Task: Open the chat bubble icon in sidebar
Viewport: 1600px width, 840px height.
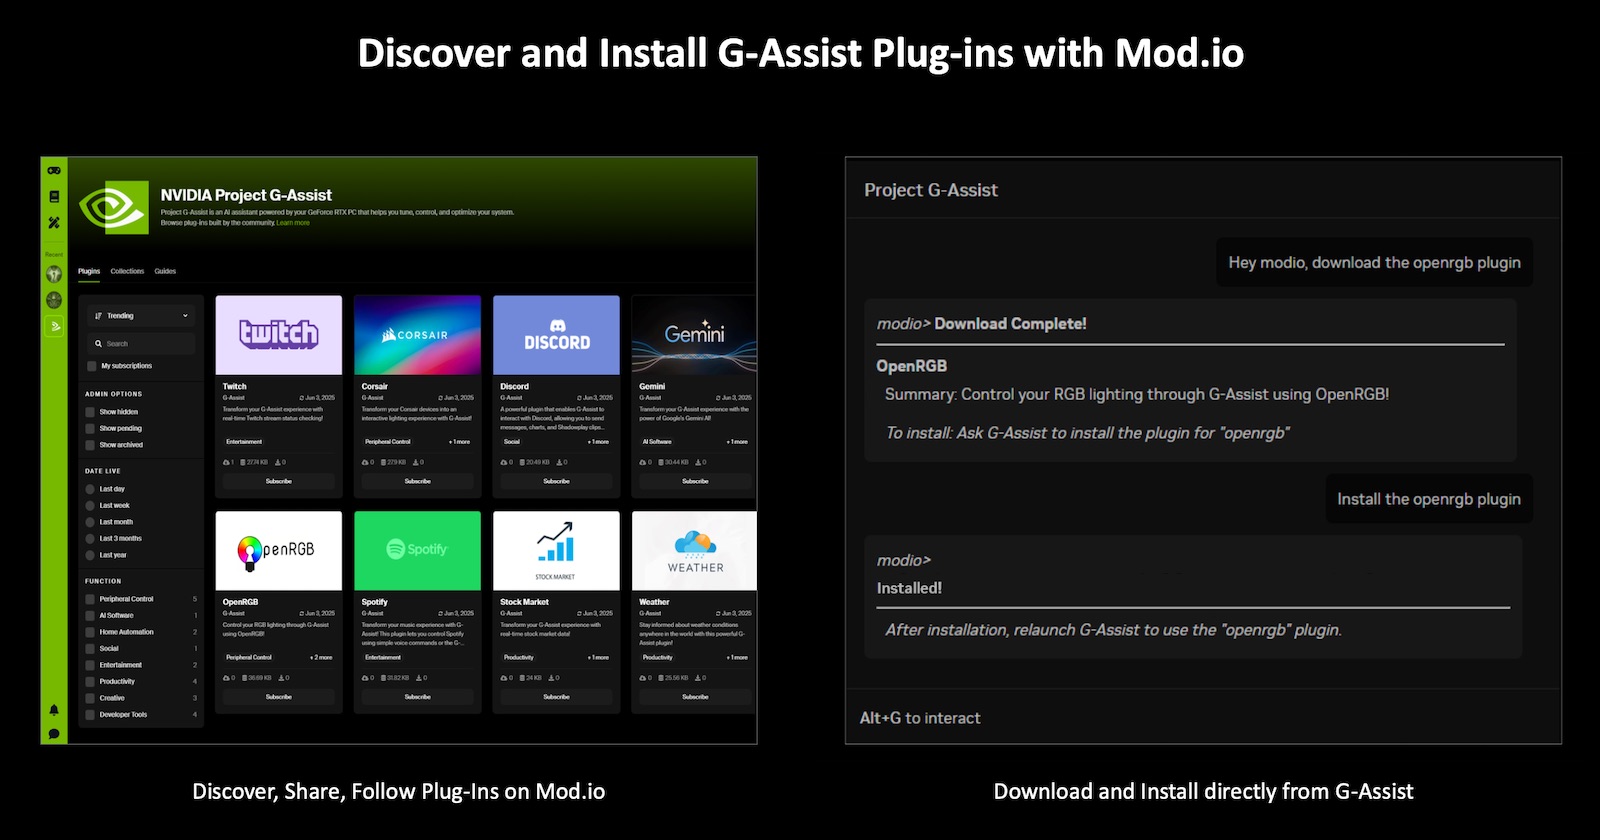Action: [54, 733]
